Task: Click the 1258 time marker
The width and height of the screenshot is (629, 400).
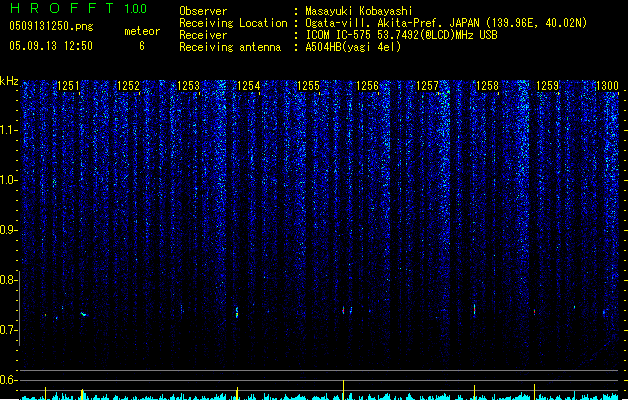Action: pos(487,86)
